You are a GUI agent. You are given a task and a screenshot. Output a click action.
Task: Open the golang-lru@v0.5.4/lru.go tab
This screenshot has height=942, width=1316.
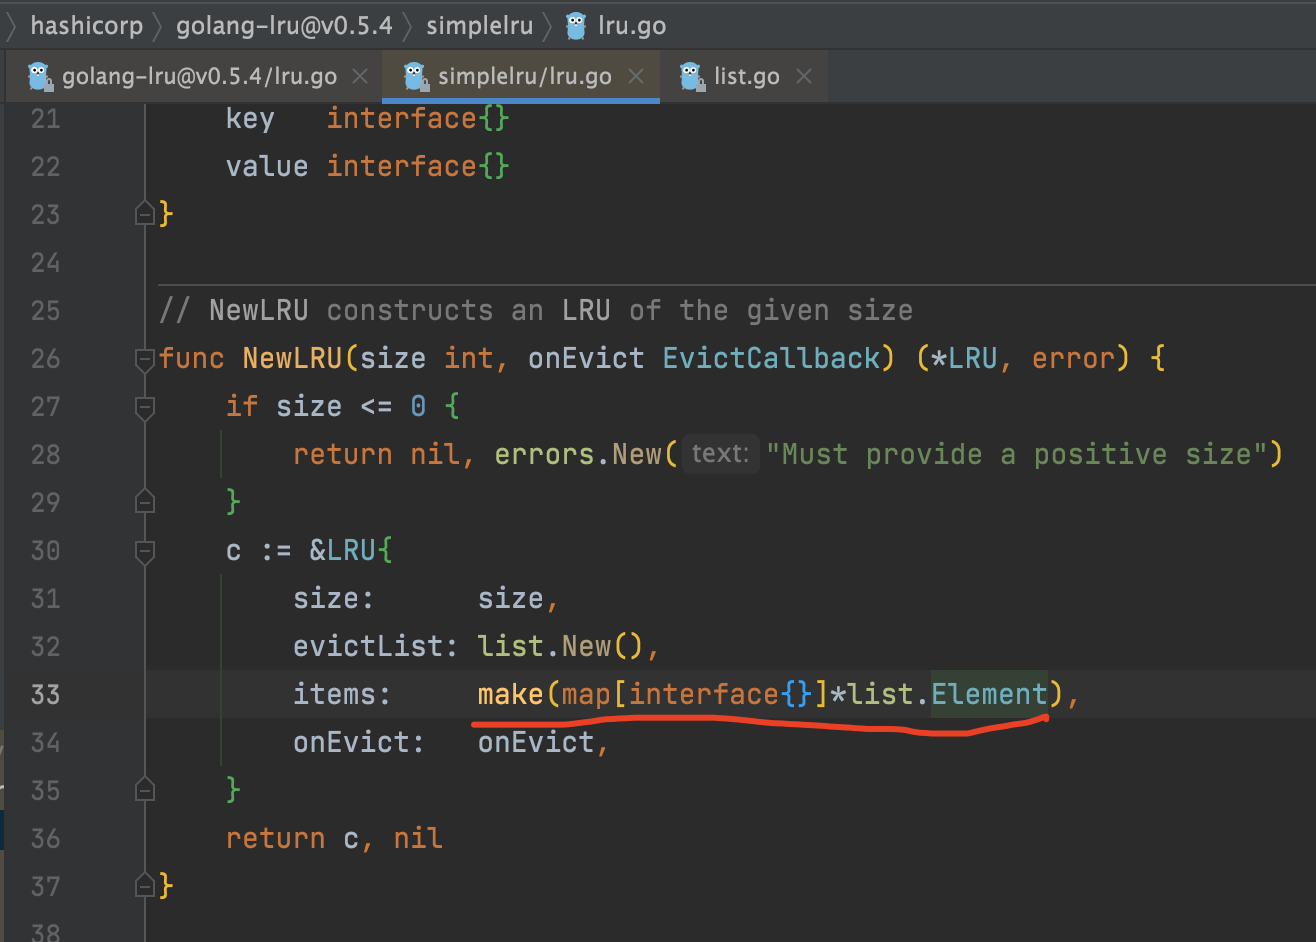pyautogui.click(x=199, y=77)
